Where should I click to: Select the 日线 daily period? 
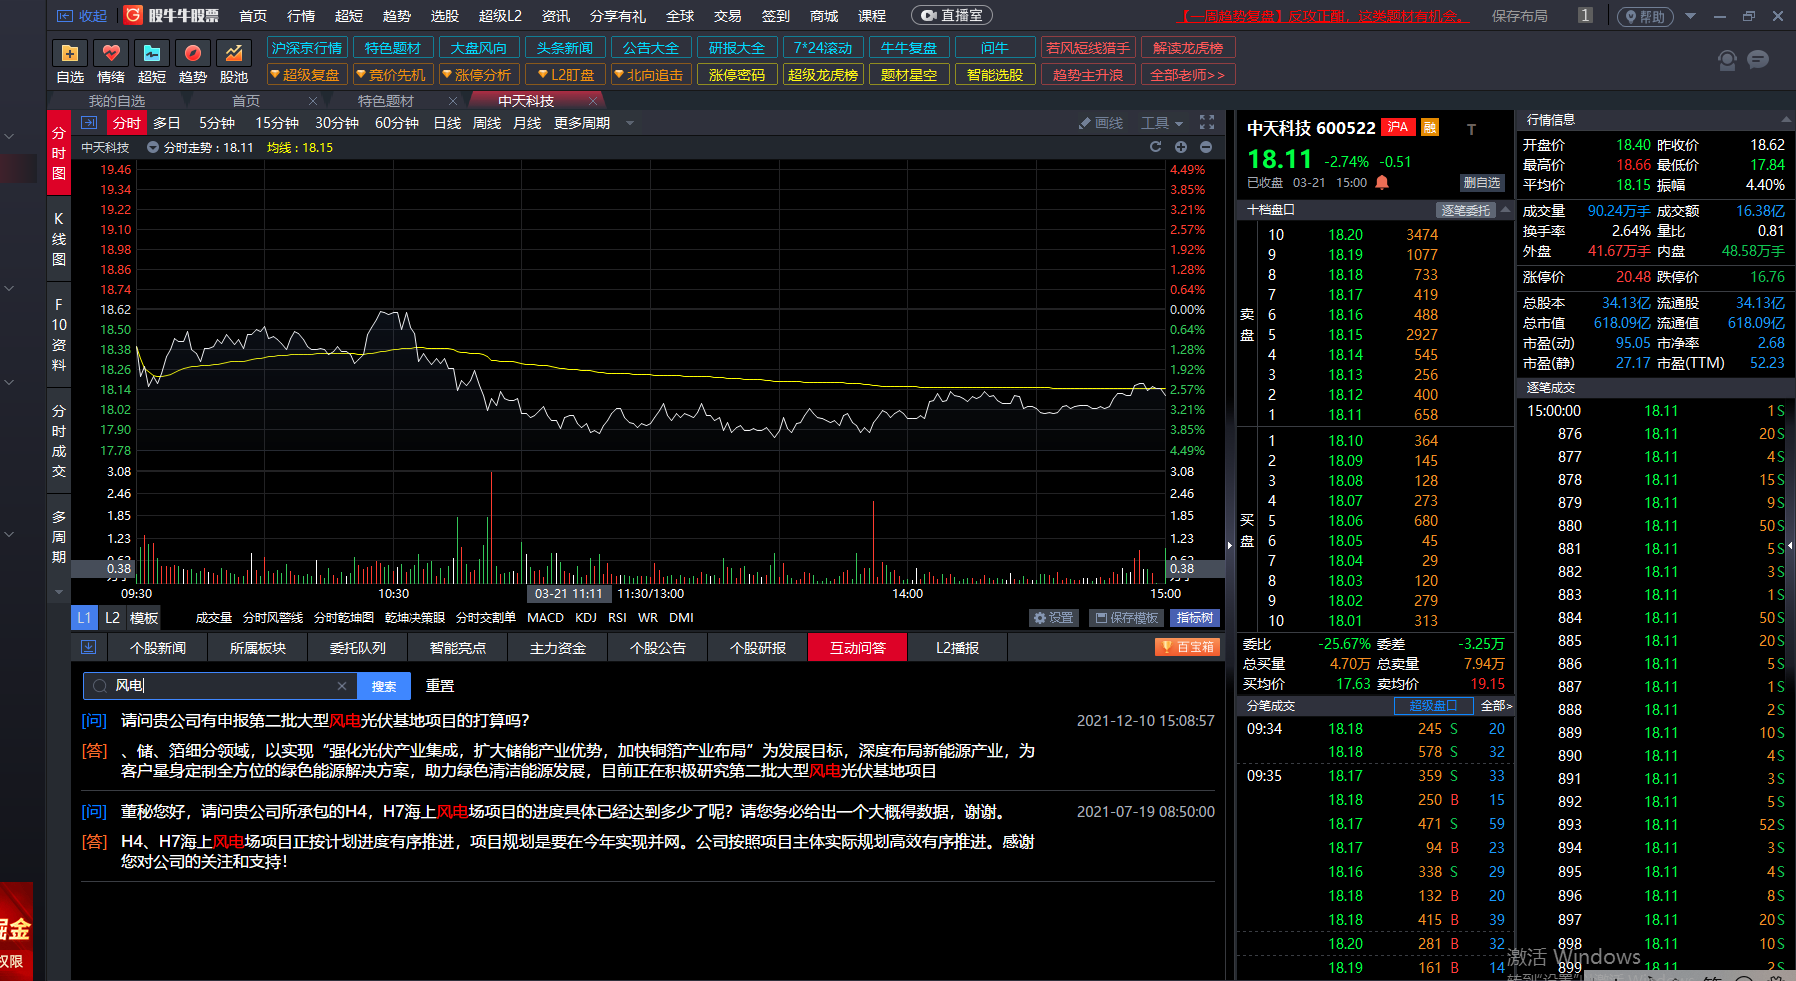447,123
